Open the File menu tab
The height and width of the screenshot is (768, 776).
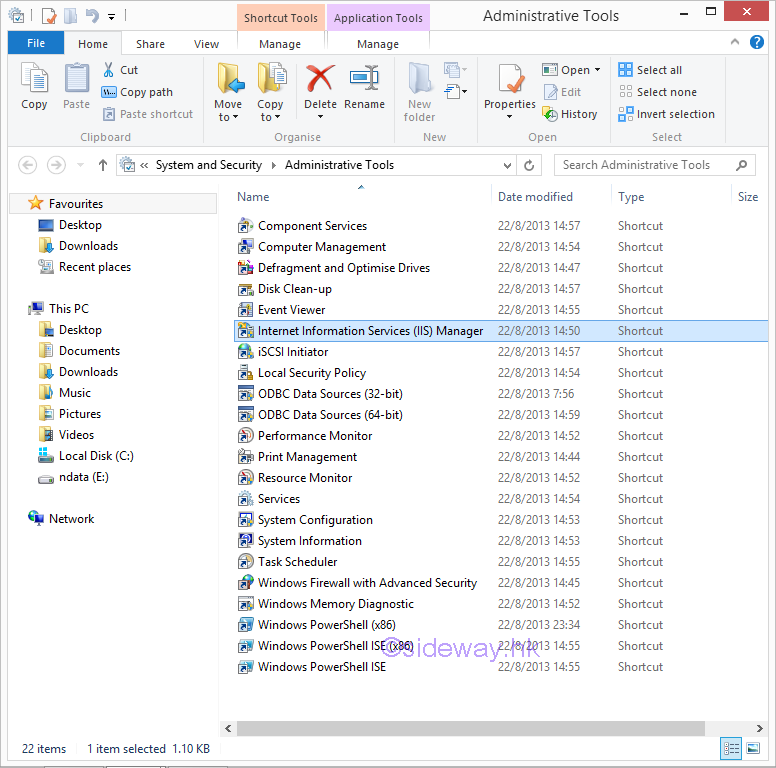(x=36, y=44)
